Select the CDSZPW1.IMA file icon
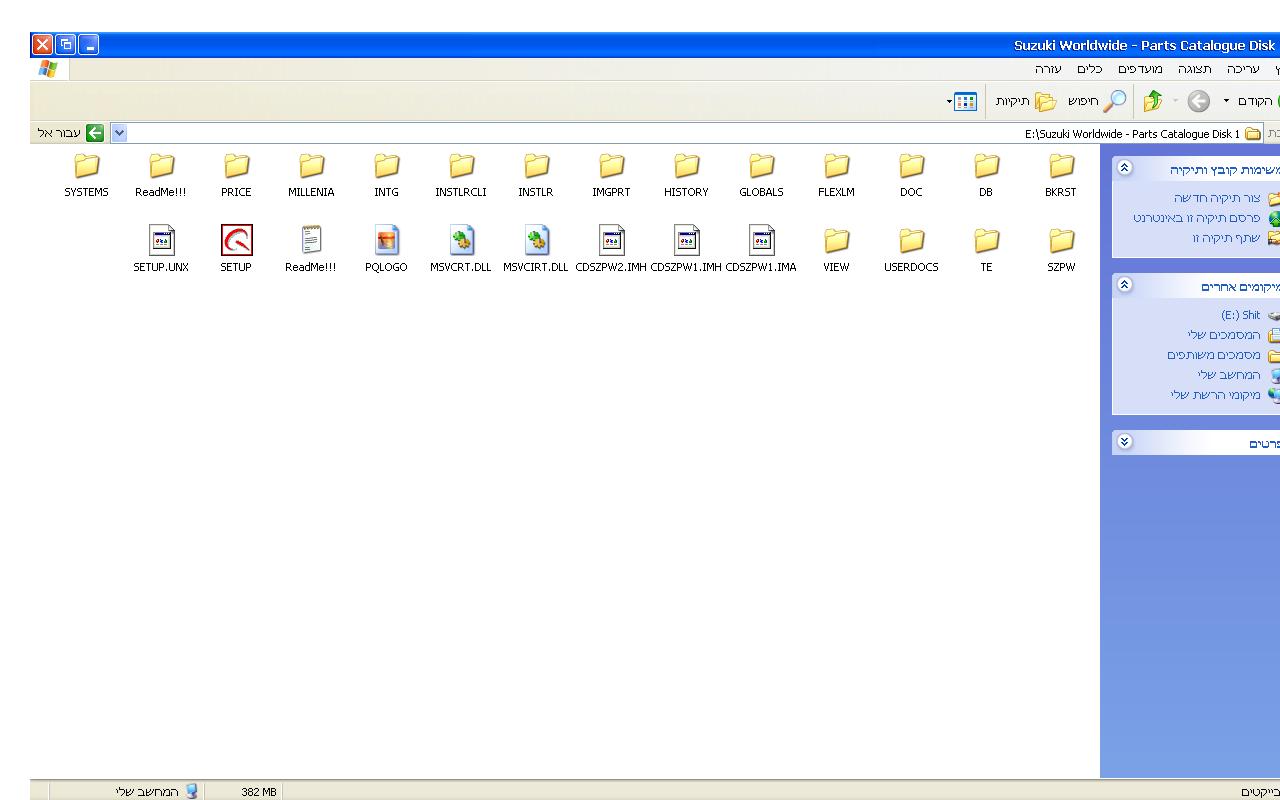Image resolution: width=1280 pixels, height=800 pixels. 761,241
